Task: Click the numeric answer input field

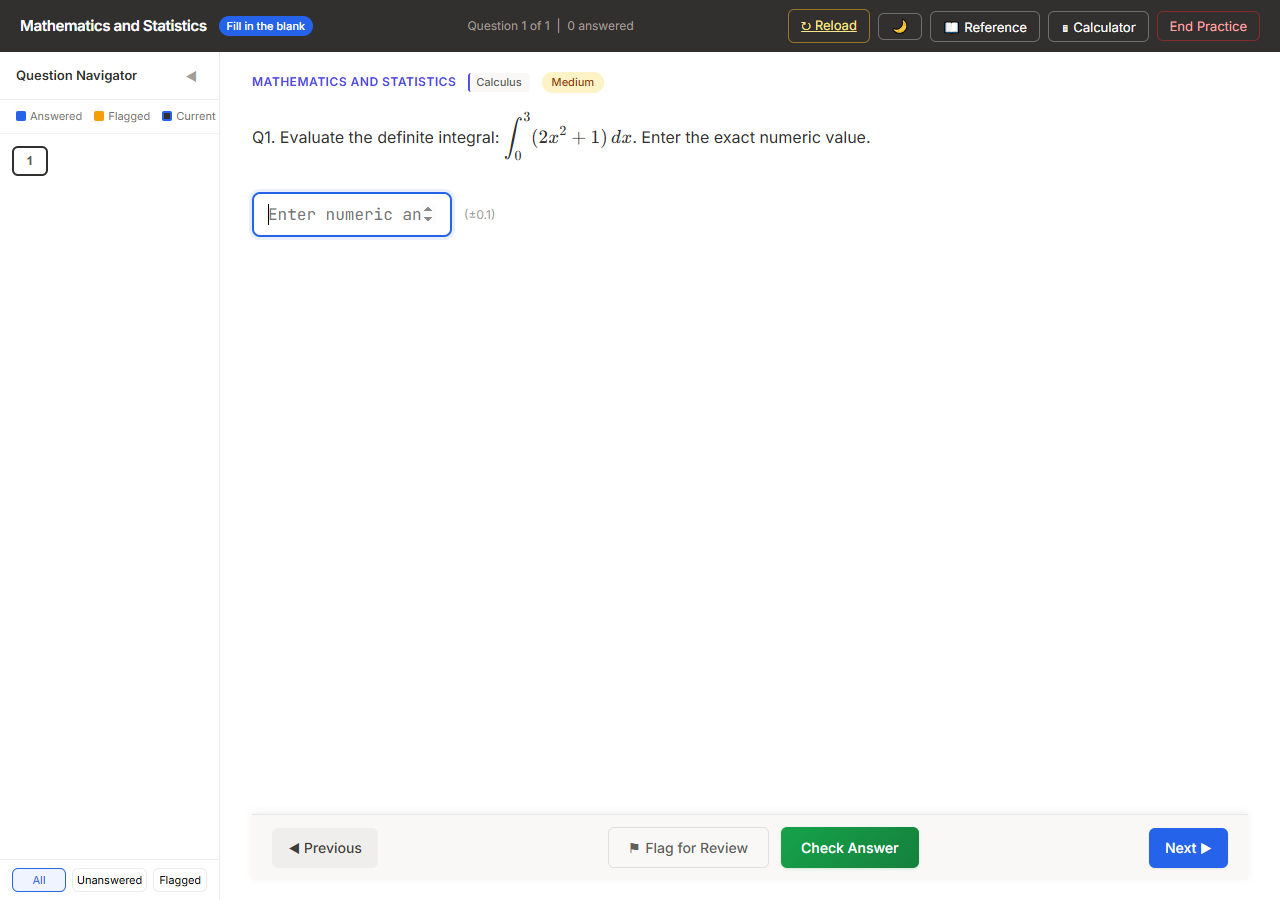Action: [352, 214]
